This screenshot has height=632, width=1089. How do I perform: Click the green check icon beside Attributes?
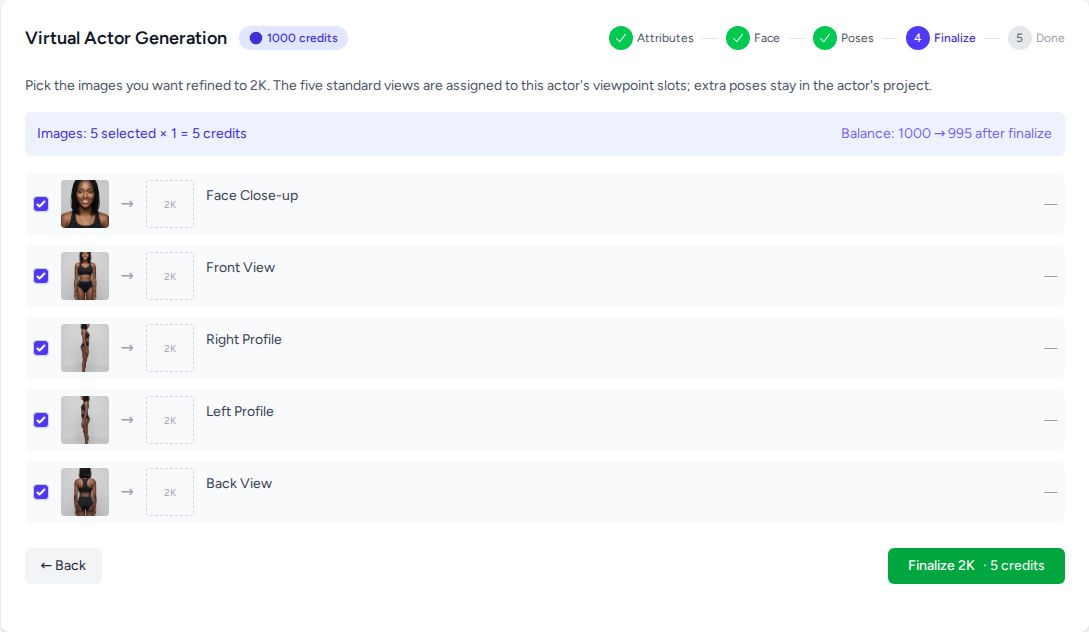coord(621,38)
